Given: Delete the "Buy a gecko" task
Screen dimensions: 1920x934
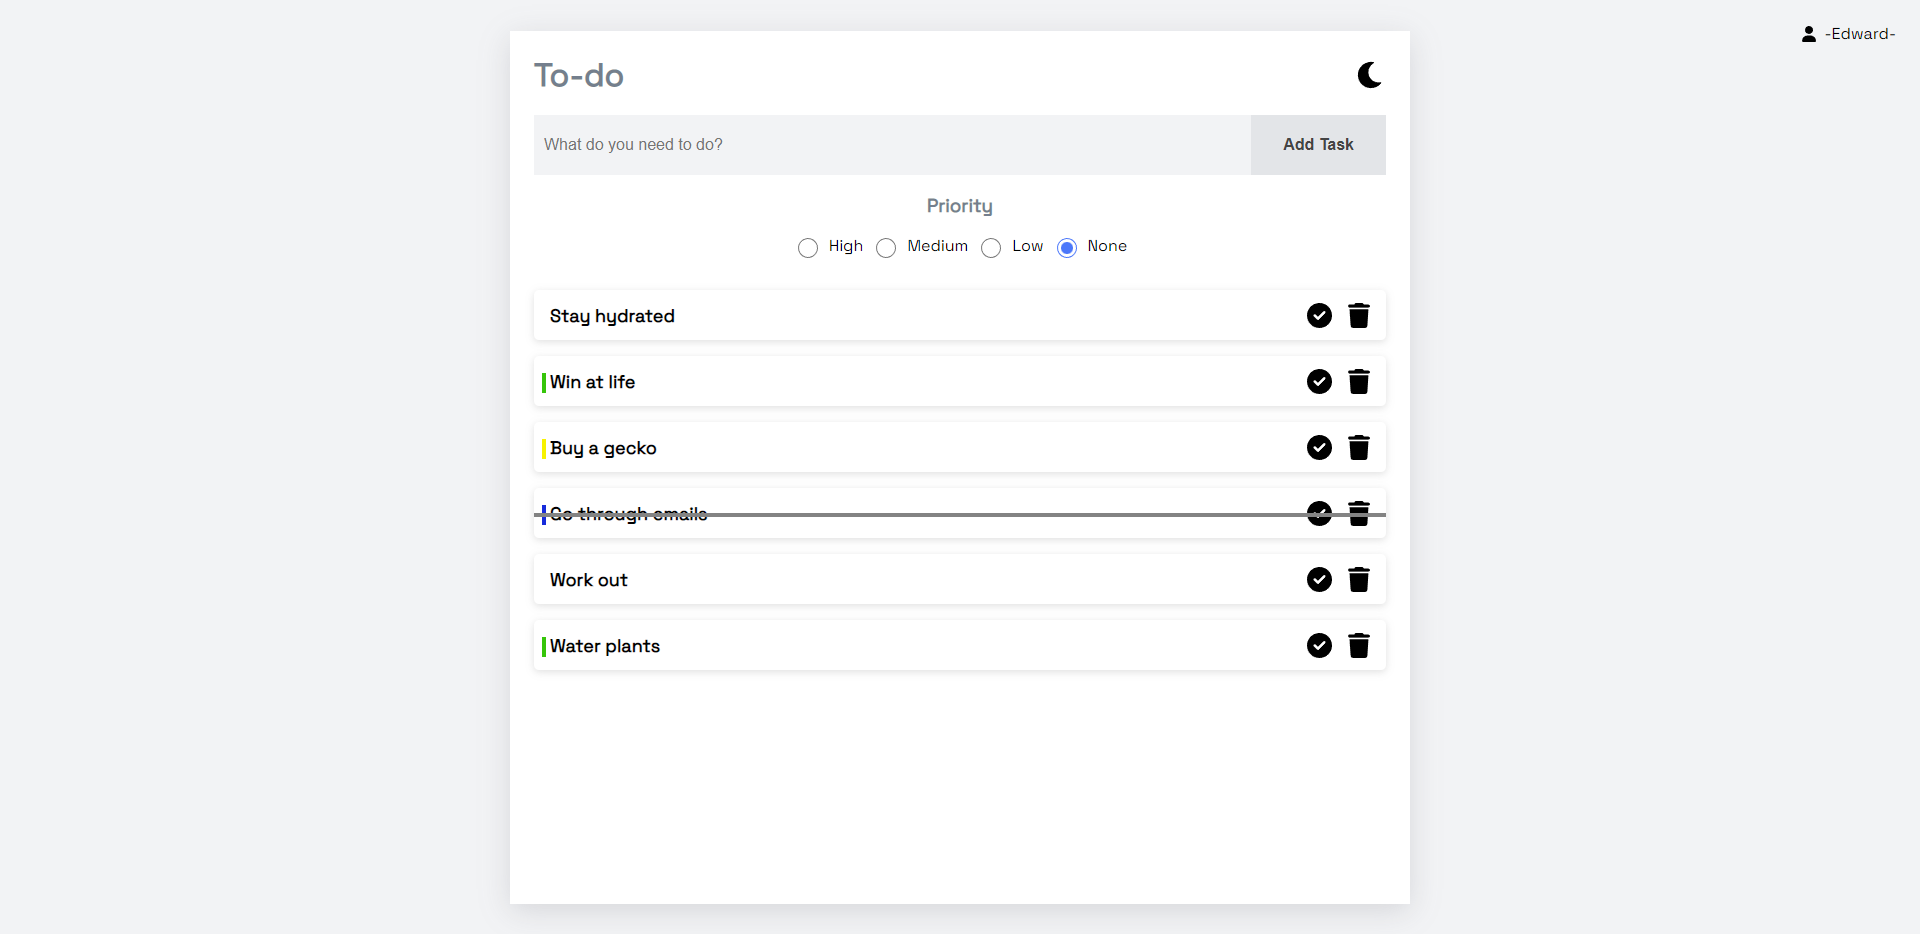Looking at the screenshot, I should [1360, 447].
